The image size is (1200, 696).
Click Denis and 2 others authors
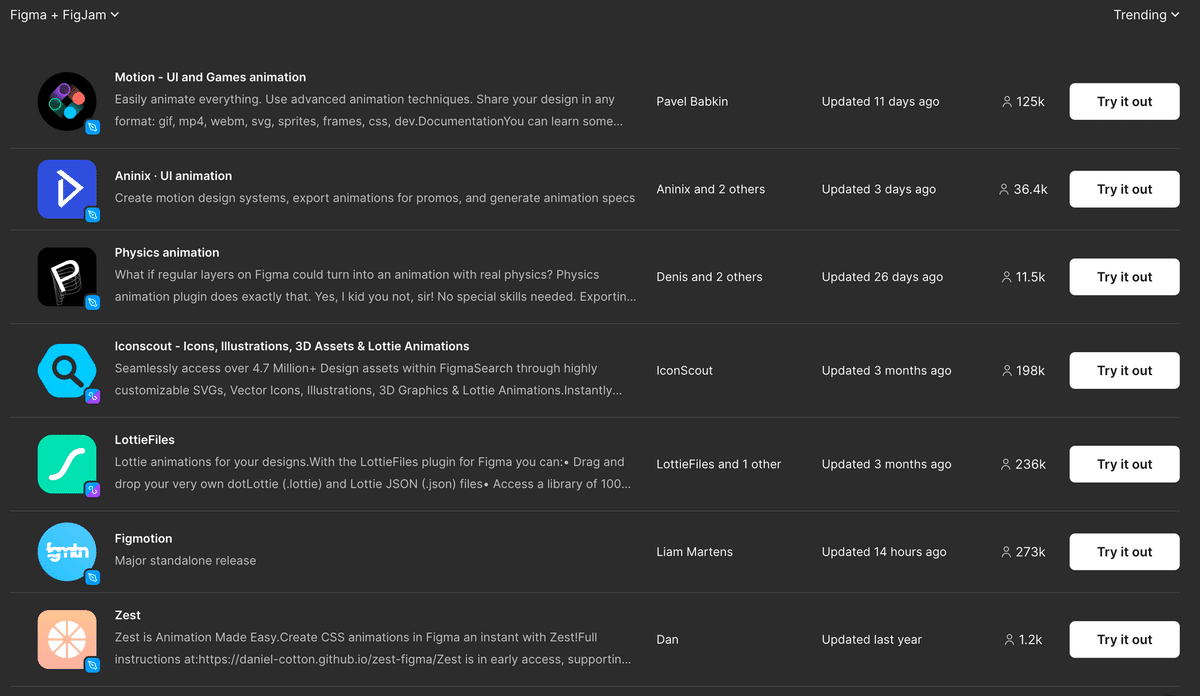[709, 277]
